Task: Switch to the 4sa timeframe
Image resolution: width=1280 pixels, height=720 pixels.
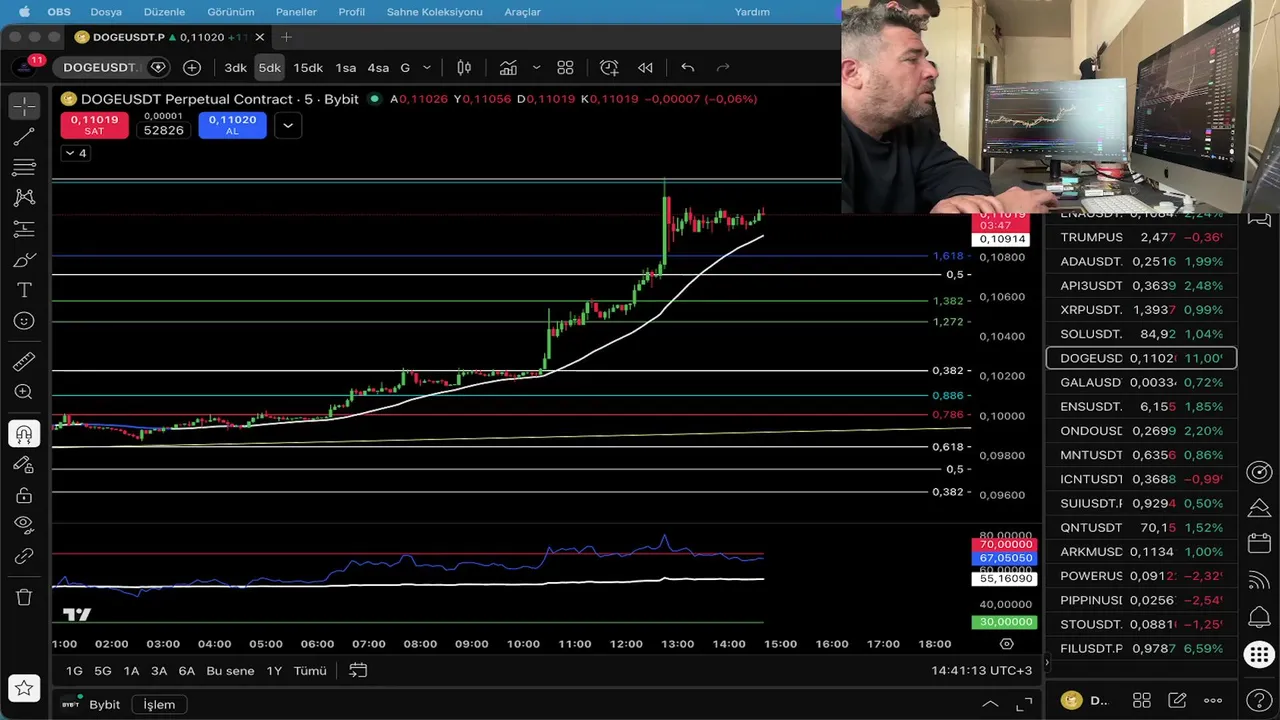Action: click(x=378, y=68)
